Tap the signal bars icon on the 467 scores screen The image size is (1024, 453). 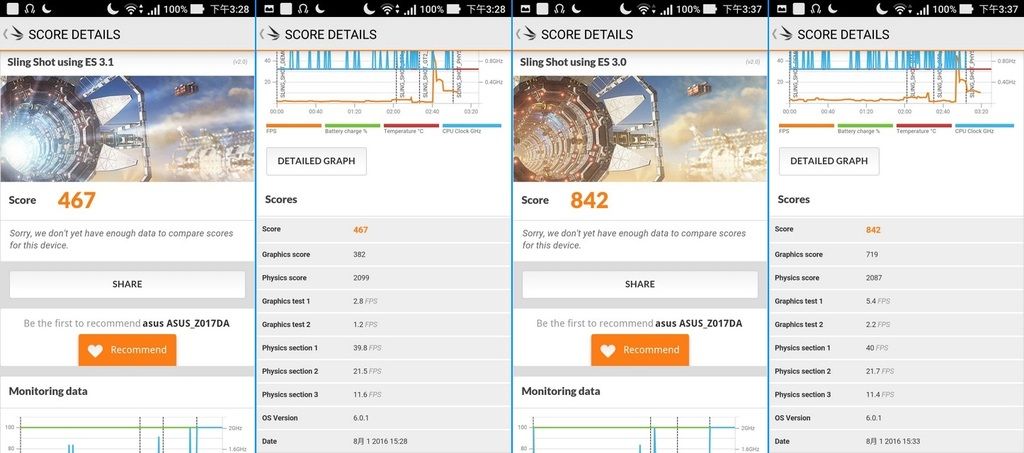pos(409,10)
